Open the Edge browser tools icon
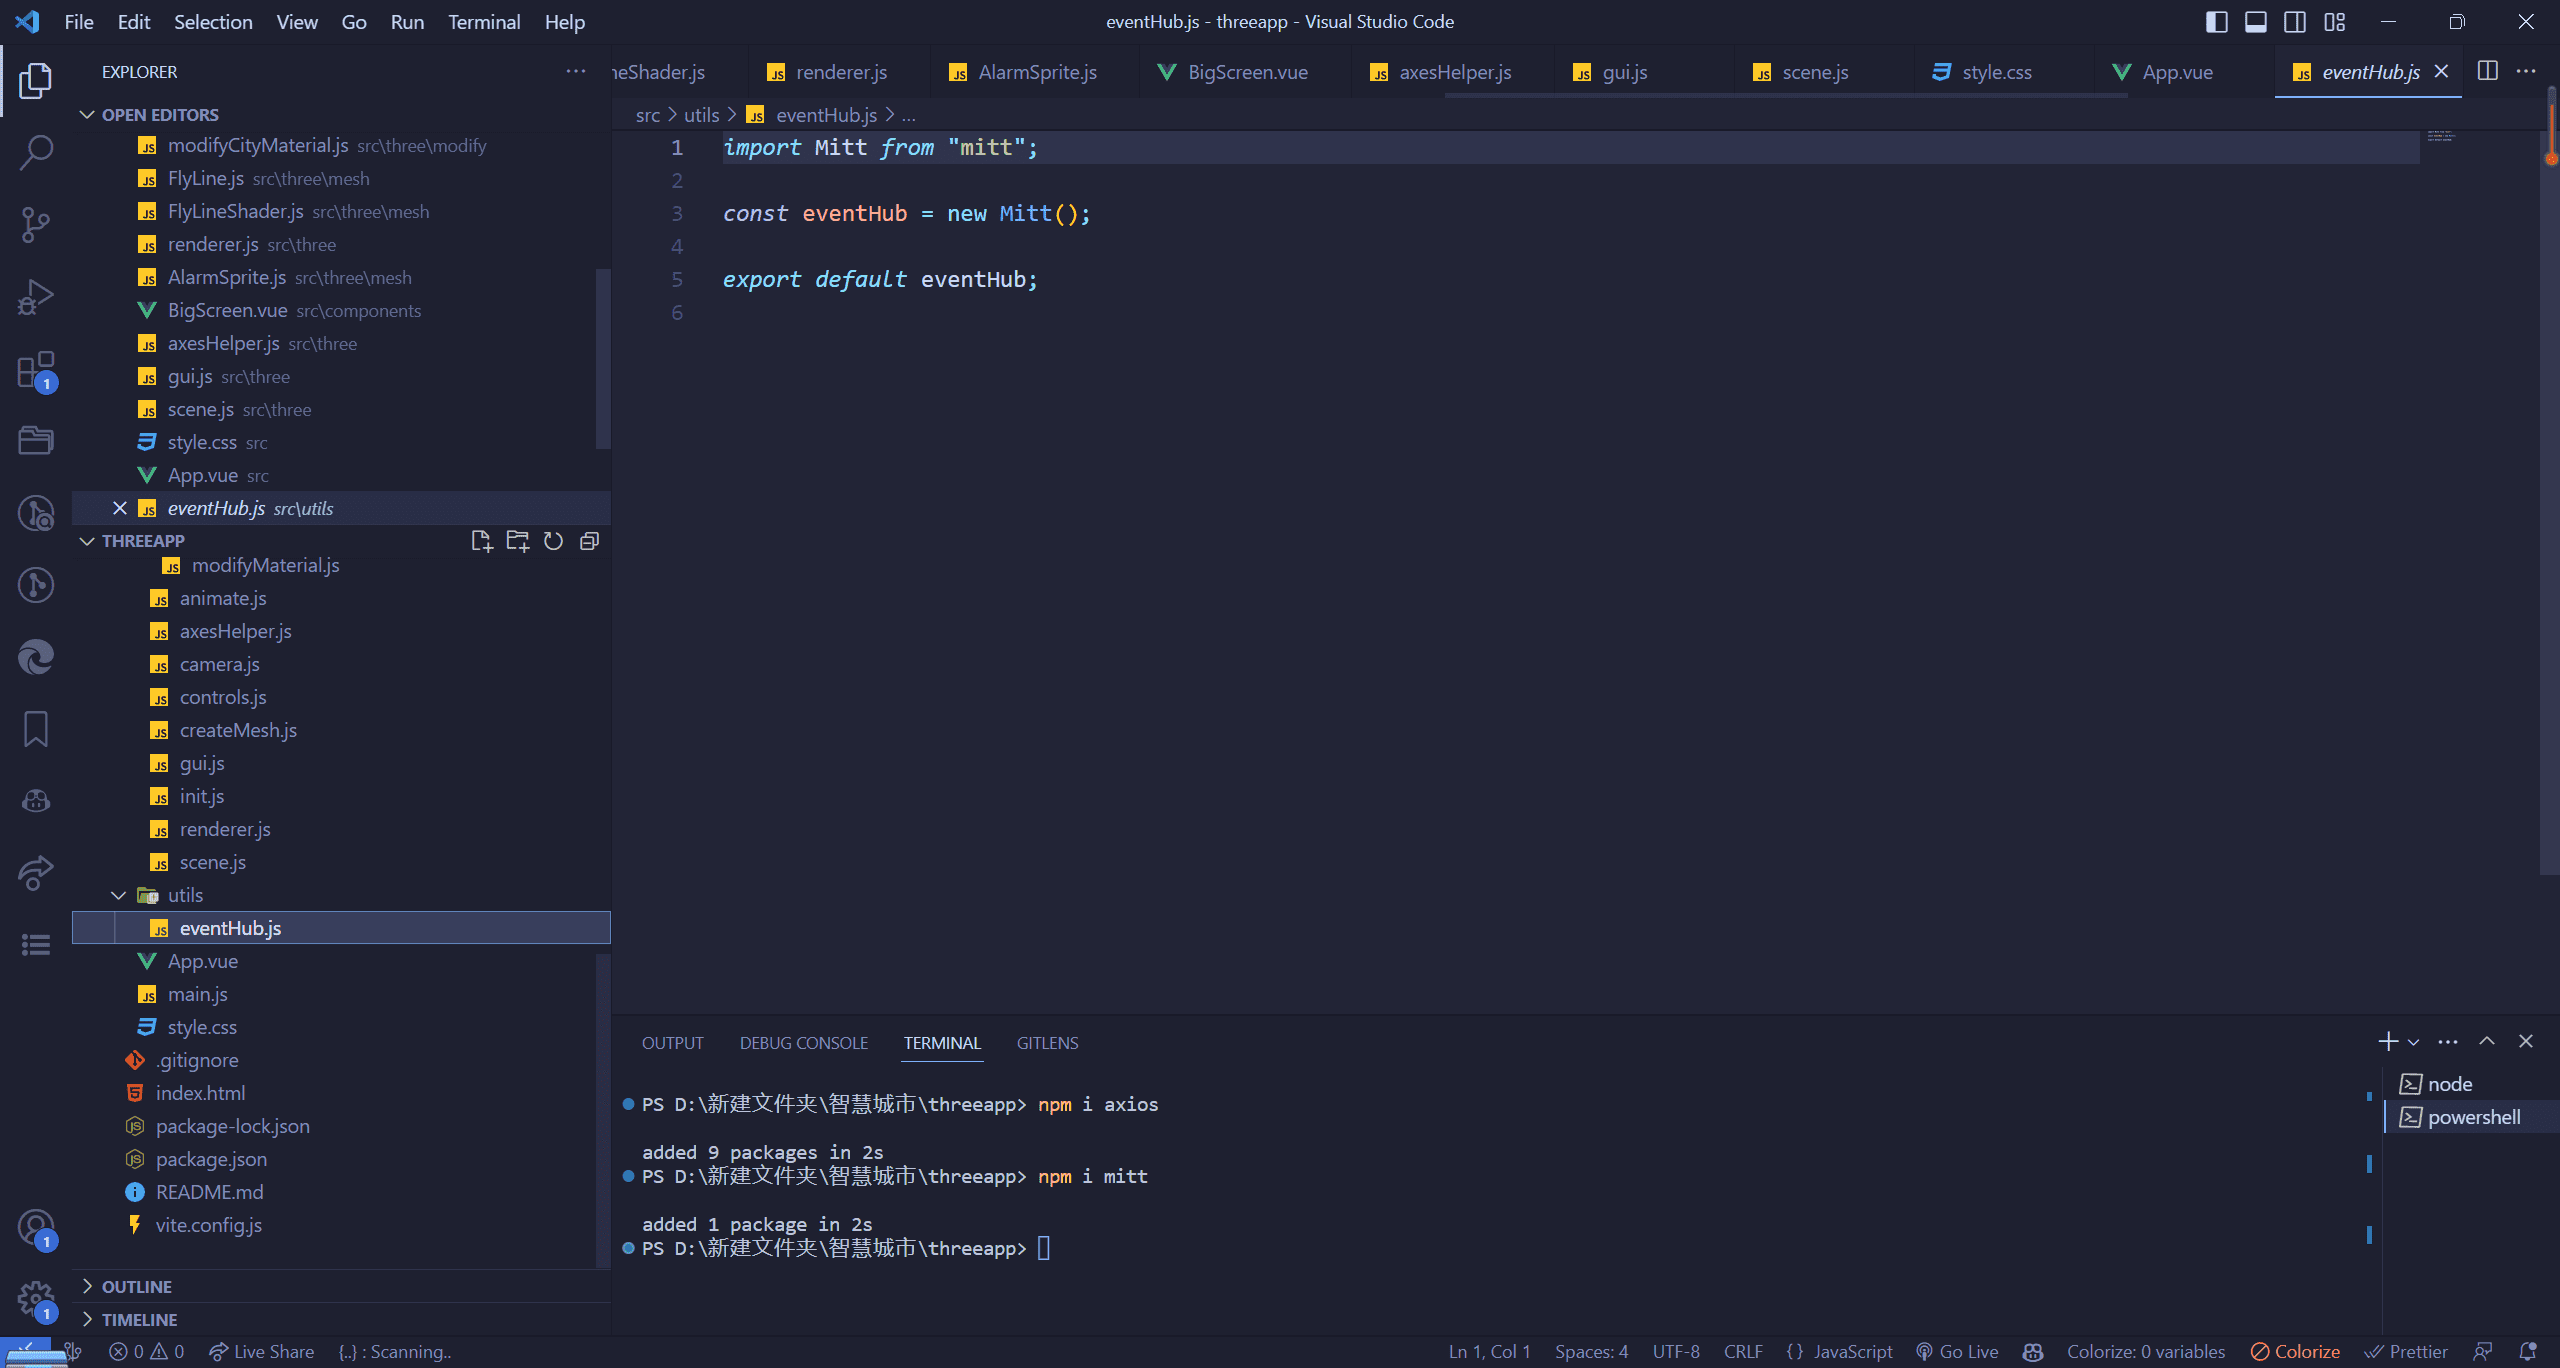 click(x=36, y=657)
